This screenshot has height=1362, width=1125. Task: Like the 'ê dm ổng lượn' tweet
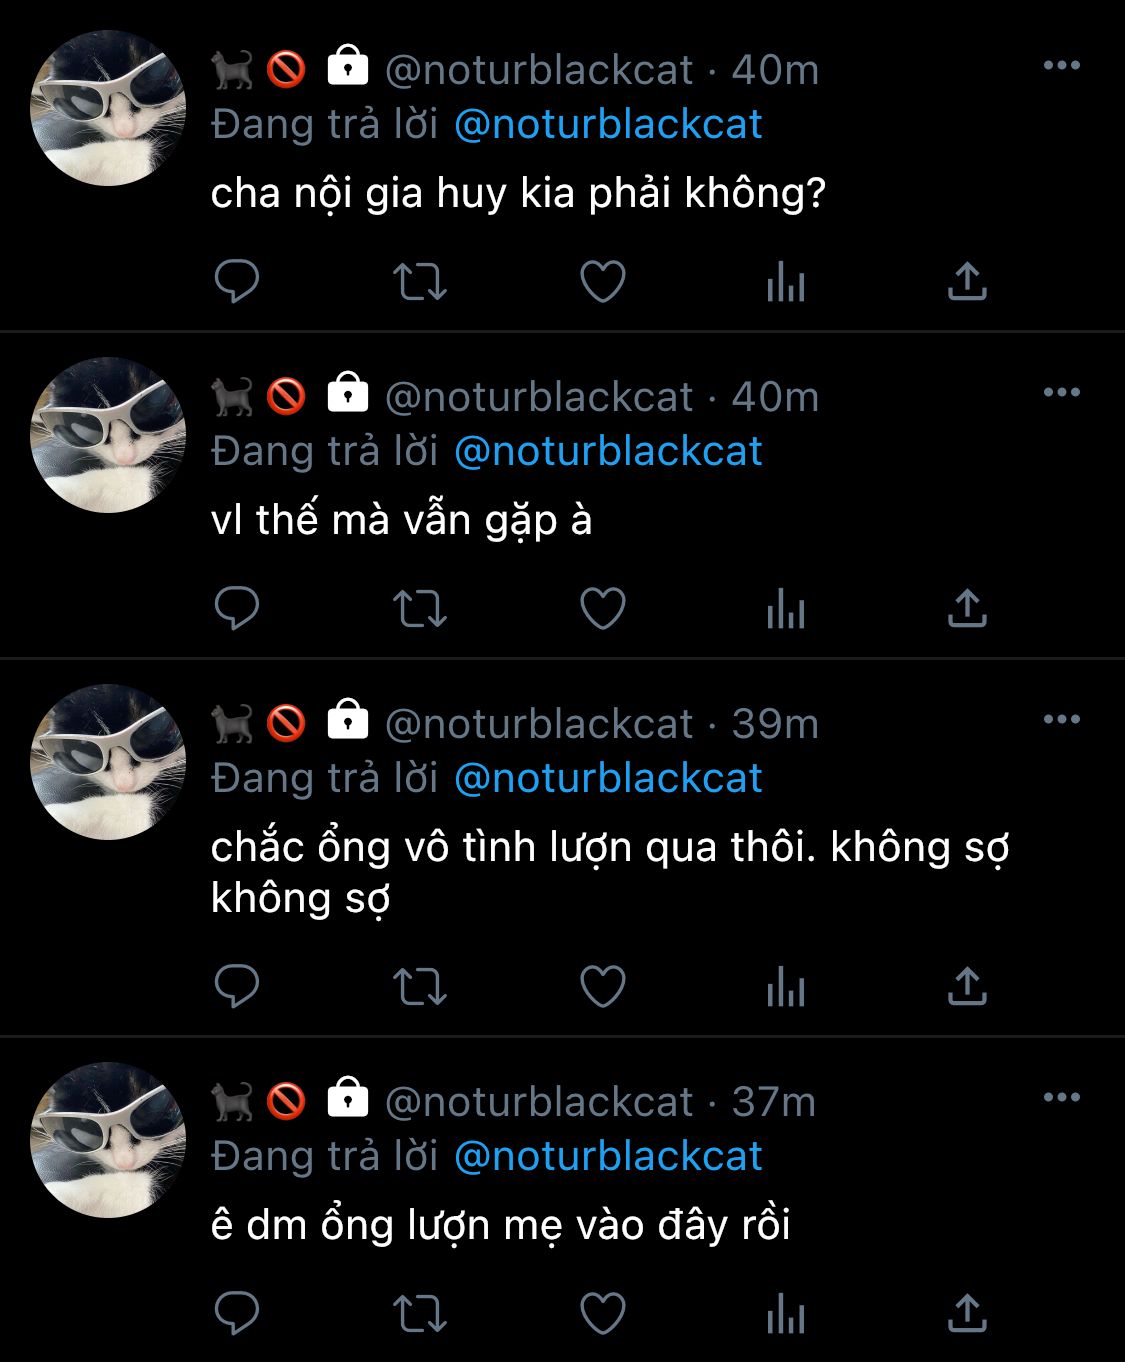[603, 1314]
